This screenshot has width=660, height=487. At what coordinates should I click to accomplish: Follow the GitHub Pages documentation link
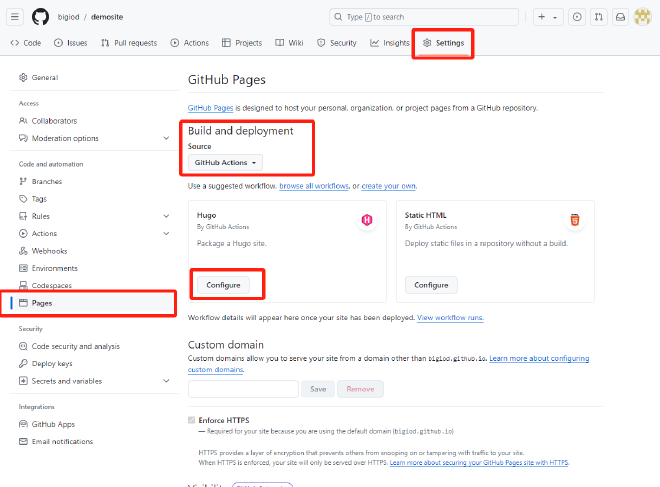pos(210,108)
